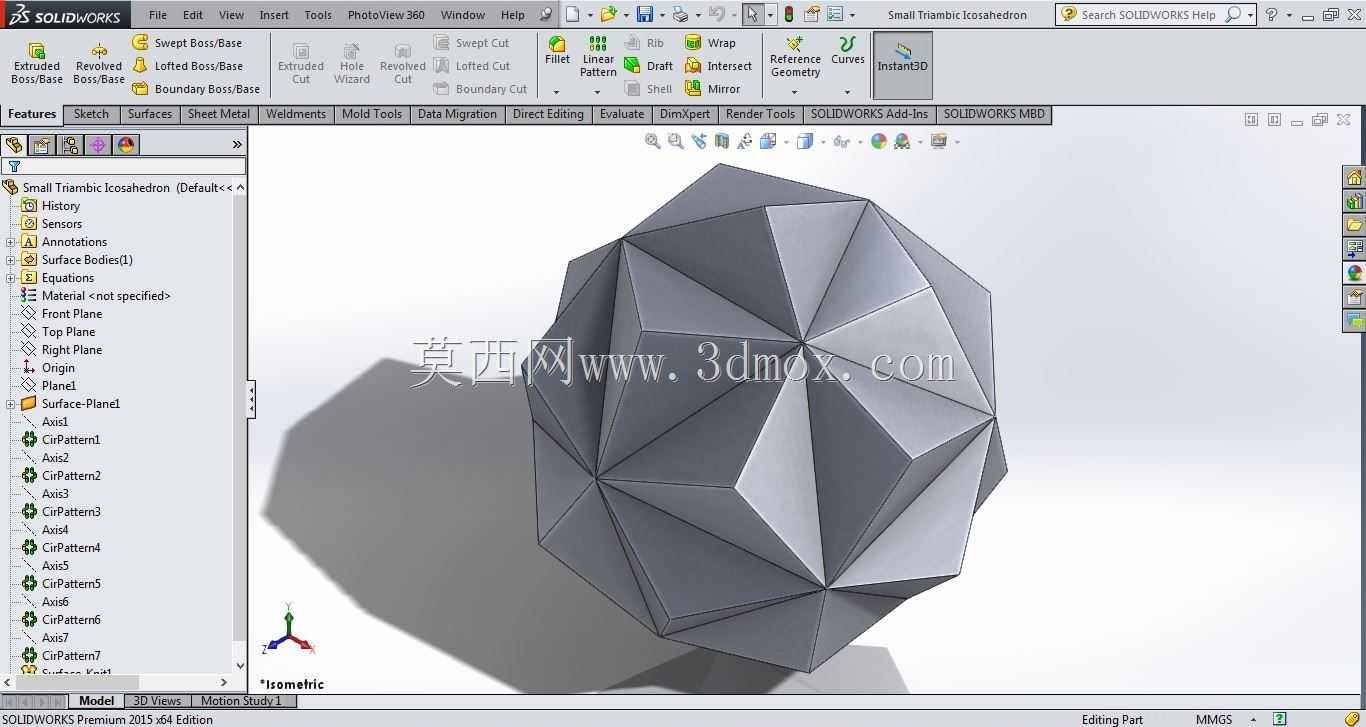
Task: Click Zoom to Fit icon in view toolbar
Action: 653,142
